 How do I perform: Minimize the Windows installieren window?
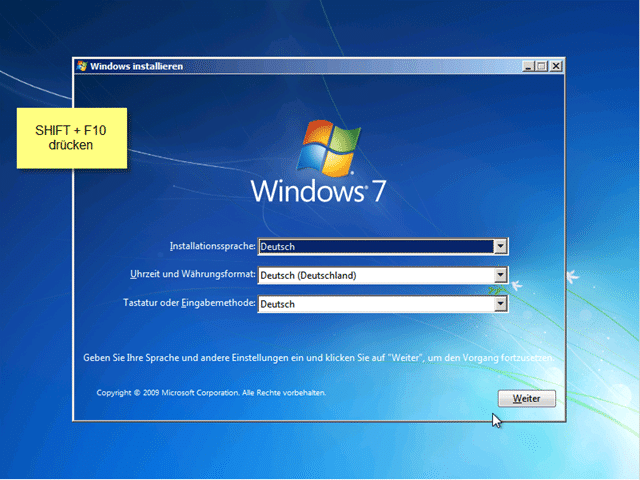(529, 66)
